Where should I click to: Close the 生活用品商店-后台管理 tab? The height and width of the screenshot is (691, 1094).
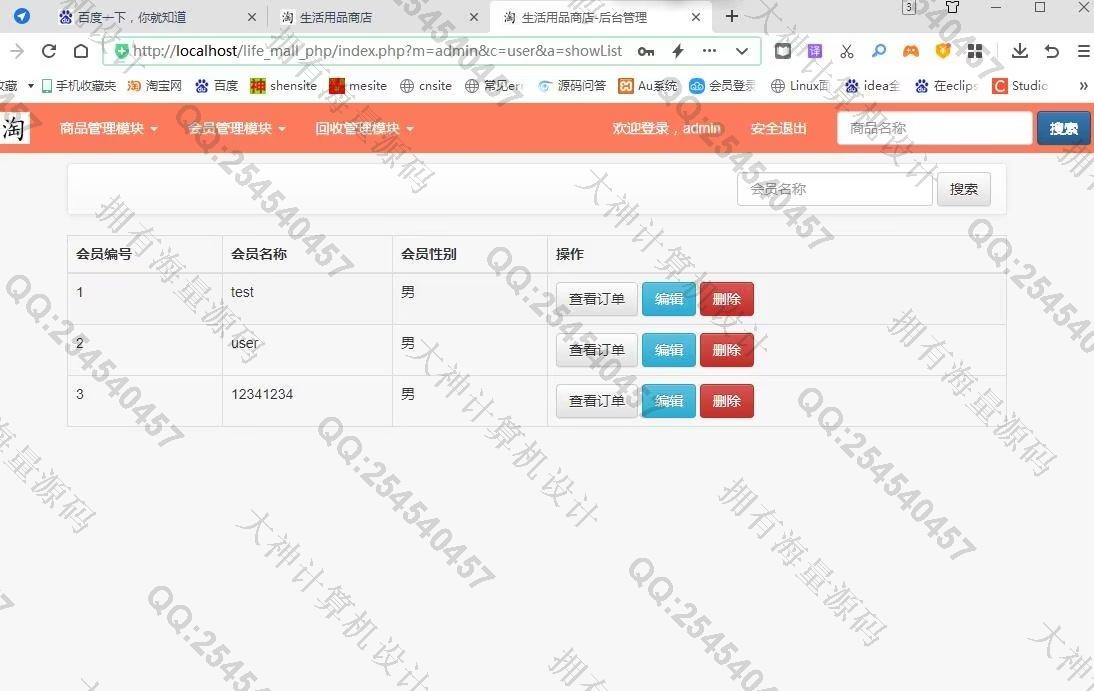(x=696, y=17)
